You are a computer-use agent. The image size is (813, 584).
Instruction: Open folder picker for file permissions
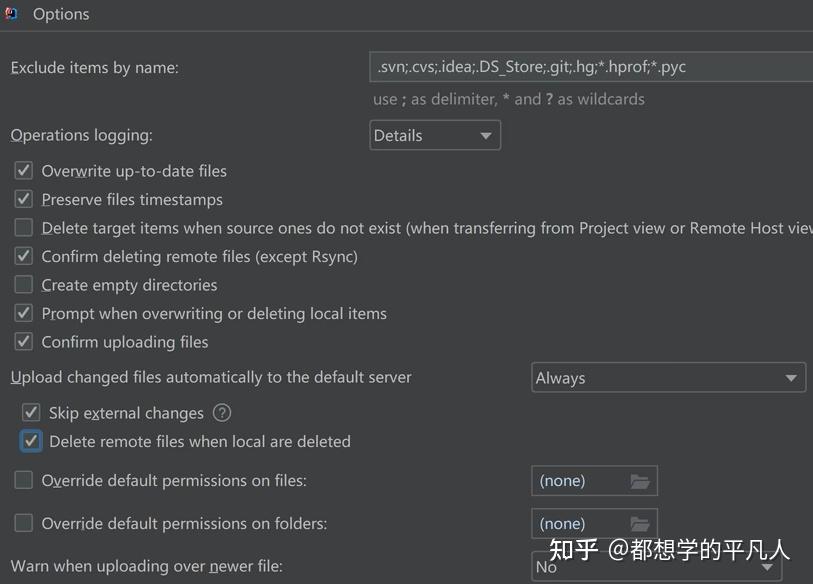[x=641, y=480]
